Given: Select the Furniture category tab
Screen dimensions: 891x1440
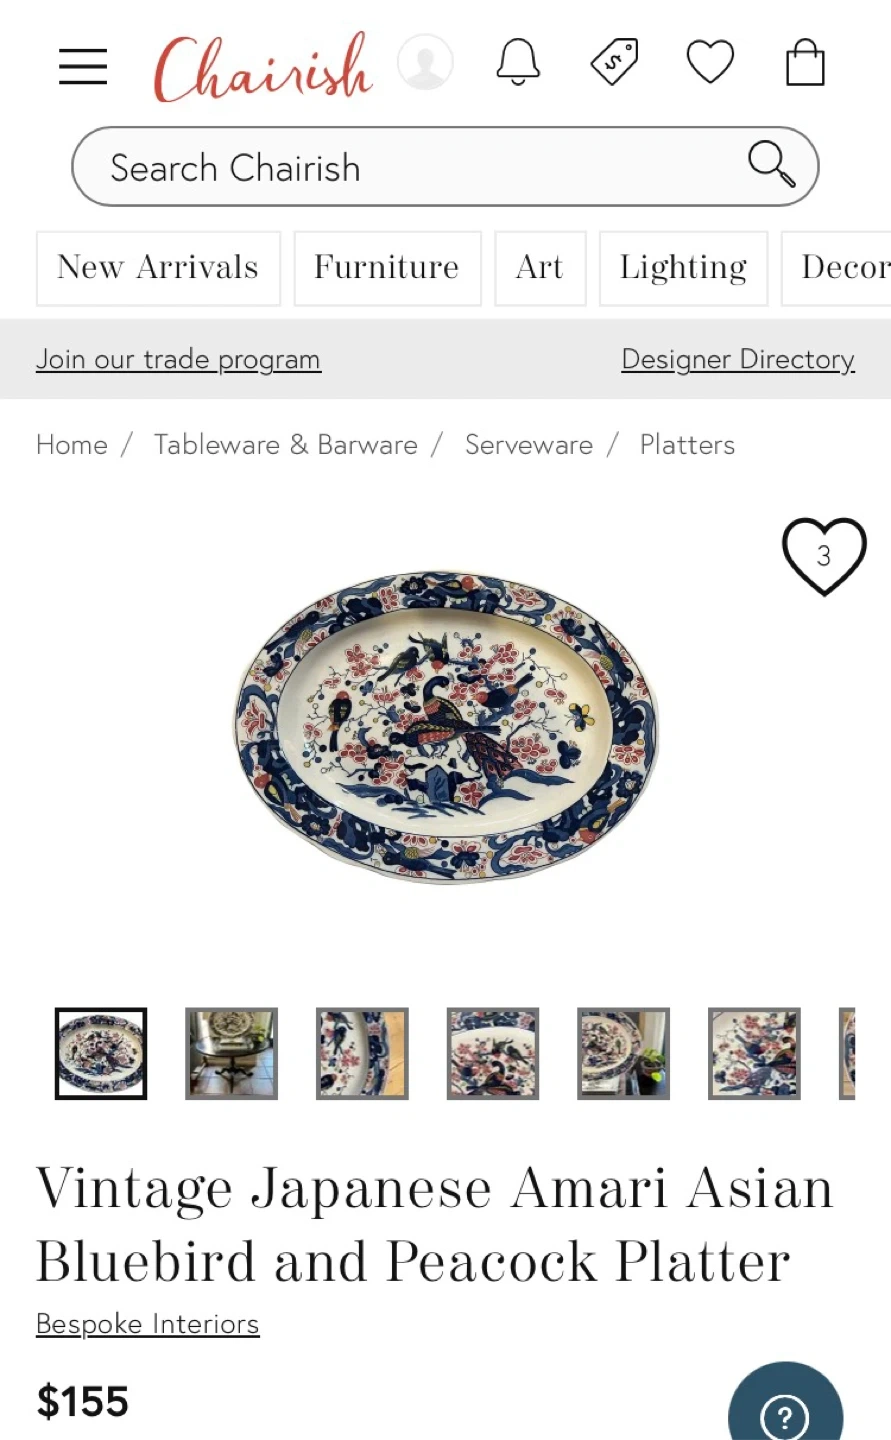Looking at the screenshot, I should pyautogui.click(x=387, y=268).
